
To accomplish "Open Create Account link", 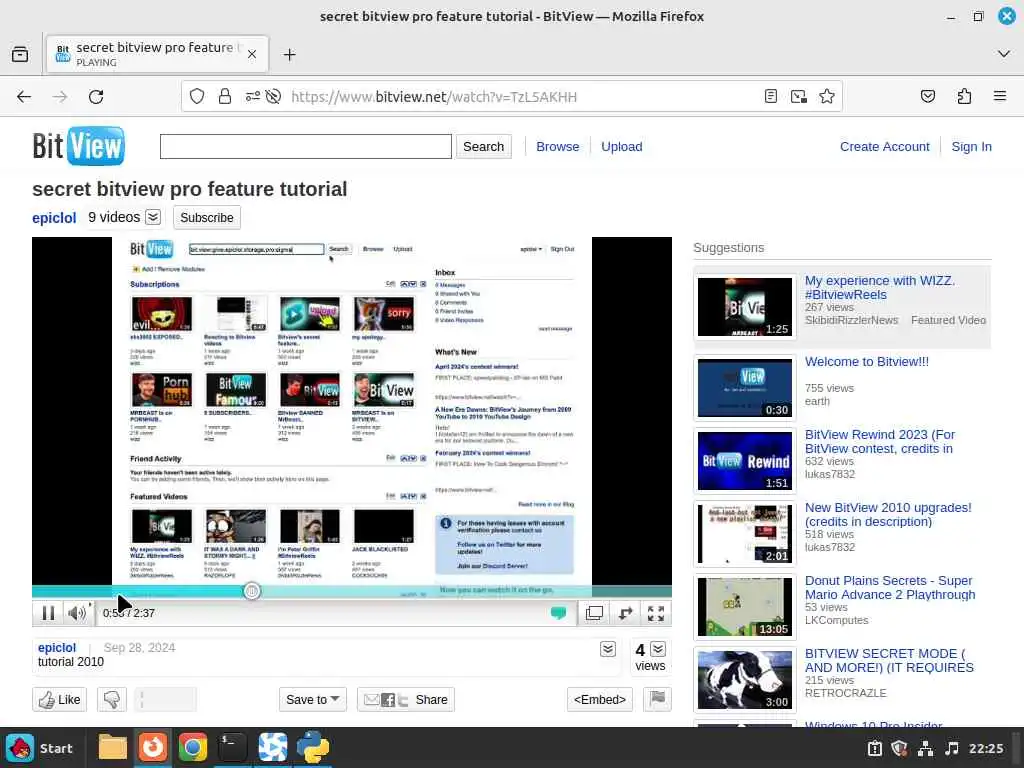I will pos(884,146).
